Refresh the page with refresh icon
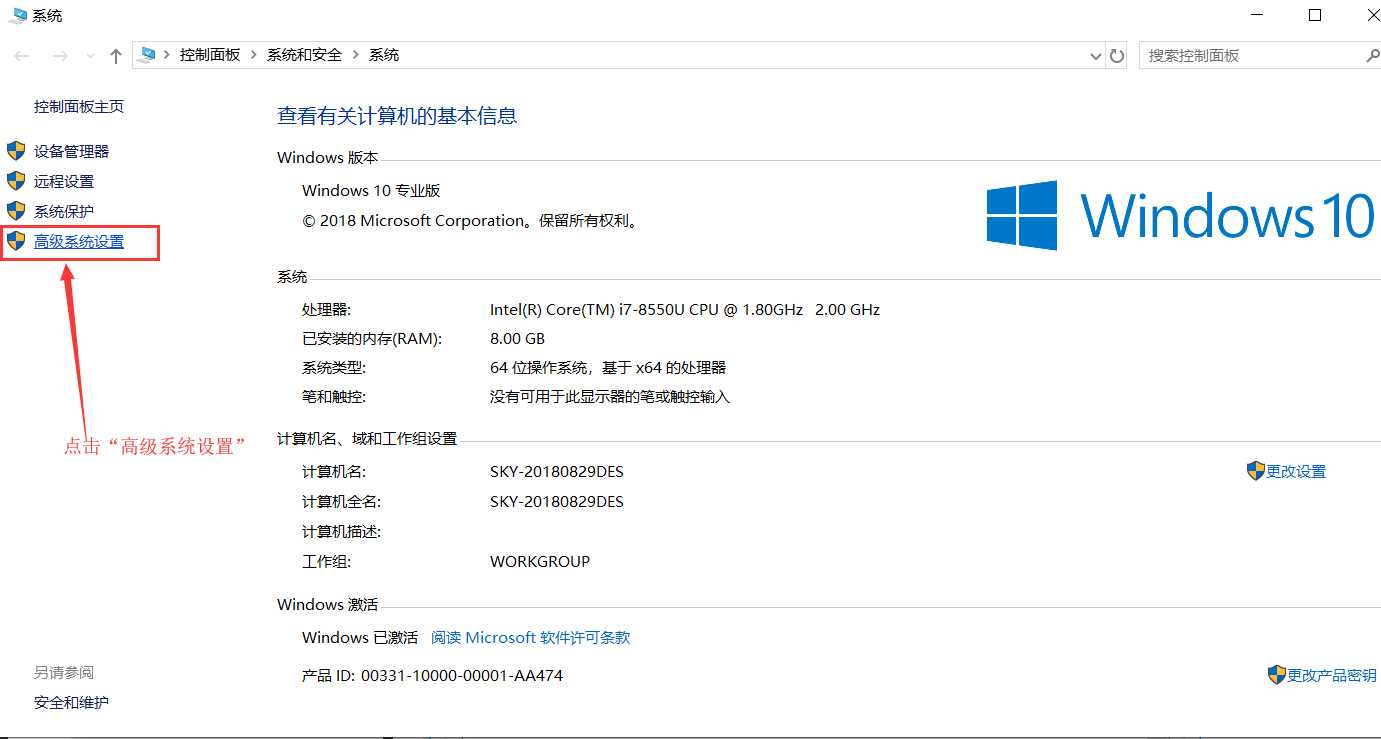1381x739 pixels. tap(1118, 56)
